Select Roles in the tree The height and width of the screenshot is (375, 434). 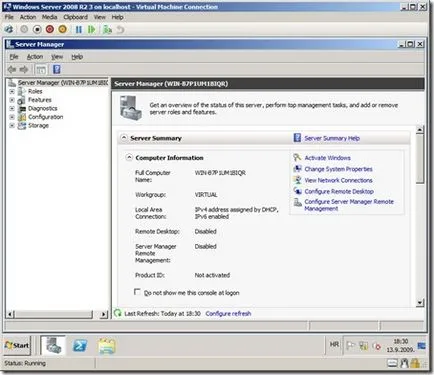click(x=35, y=91)
